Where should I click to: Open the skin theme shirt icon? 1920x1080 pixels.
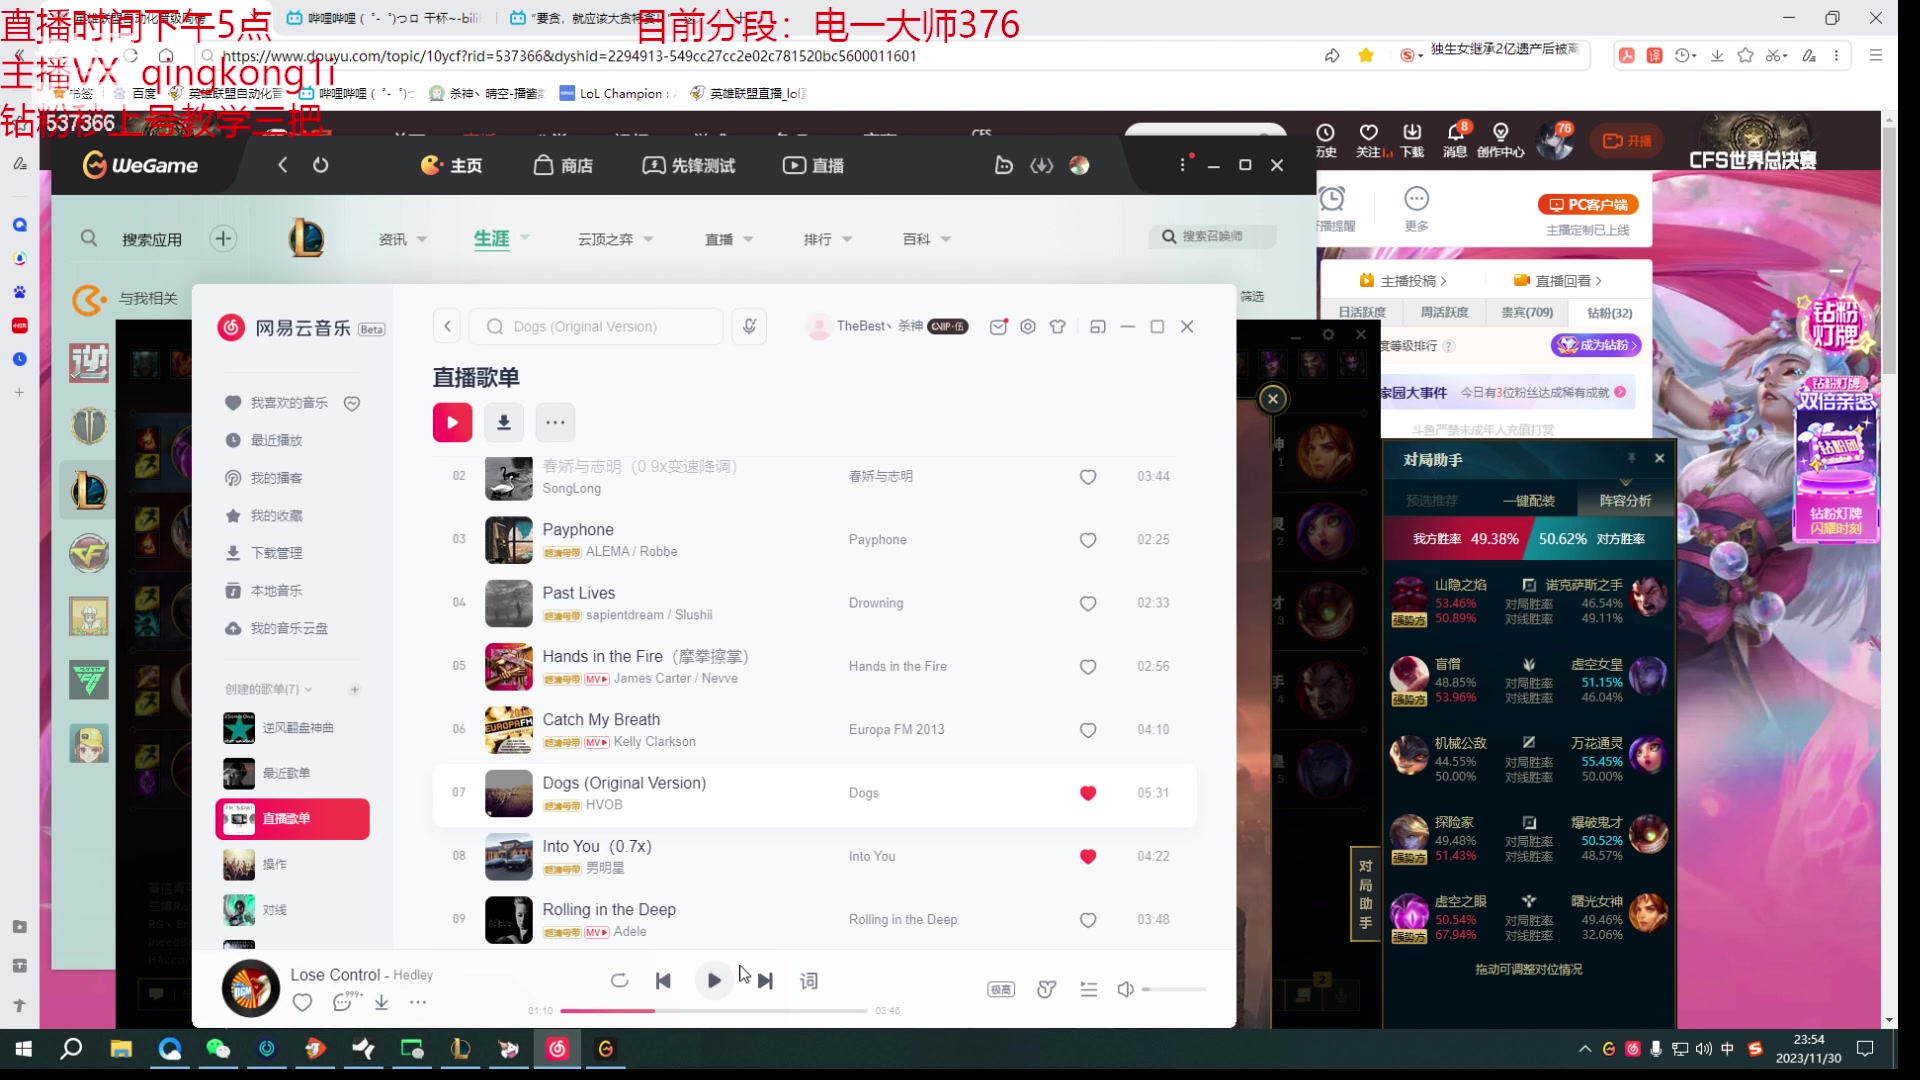point(1058,327)
